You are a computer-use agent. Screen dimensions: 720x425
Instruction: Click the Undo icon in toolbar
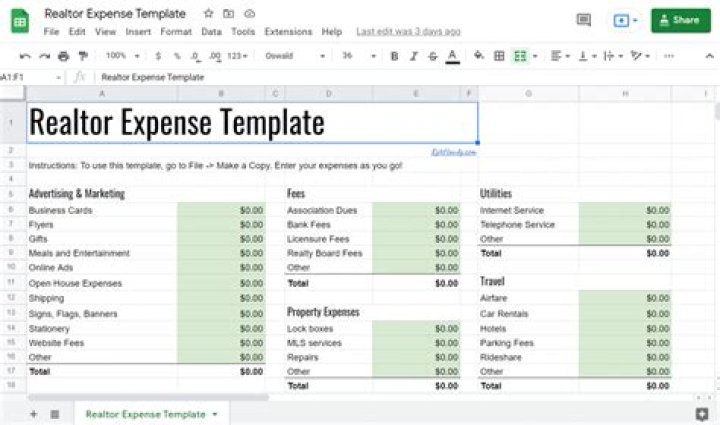tap(26, 56)
